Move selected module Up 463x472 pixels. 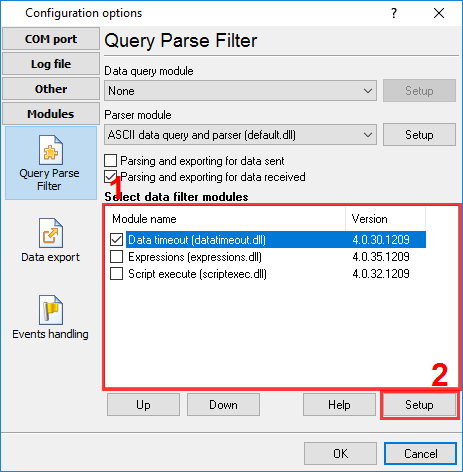(143, 405)
